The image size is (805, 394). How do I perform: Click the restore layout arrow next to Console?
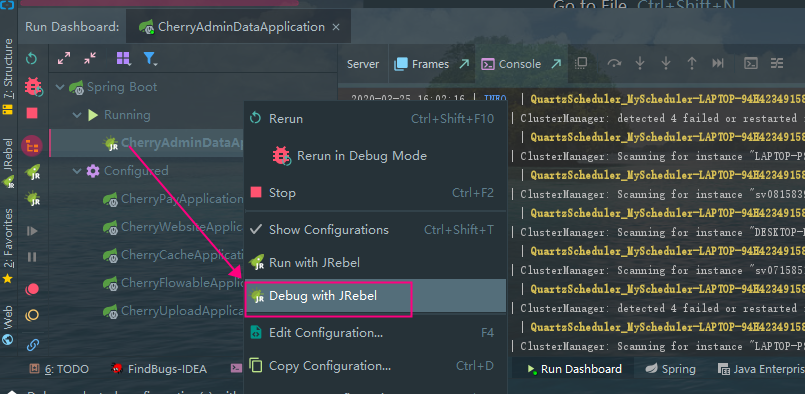(555, 64)
